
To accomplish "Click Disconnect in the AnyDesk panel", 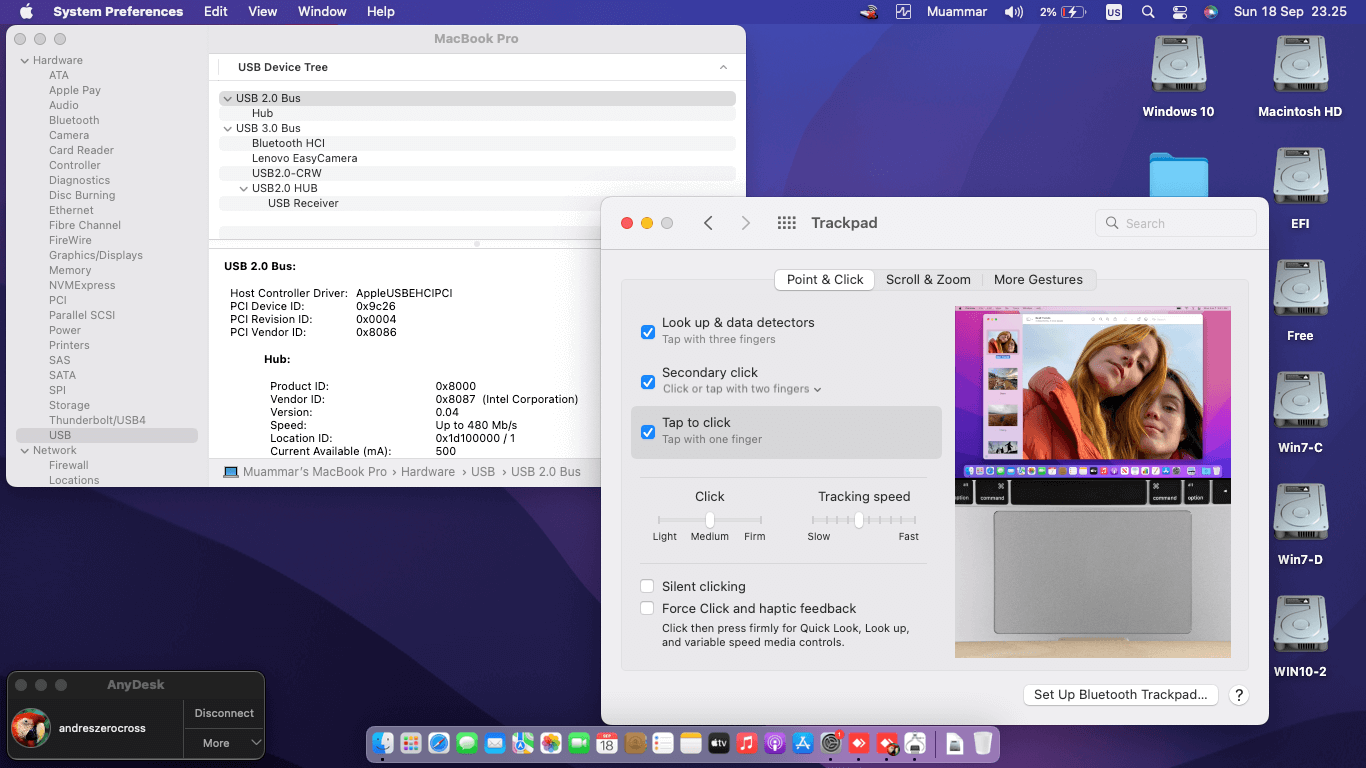I will (x=224, y=713).
